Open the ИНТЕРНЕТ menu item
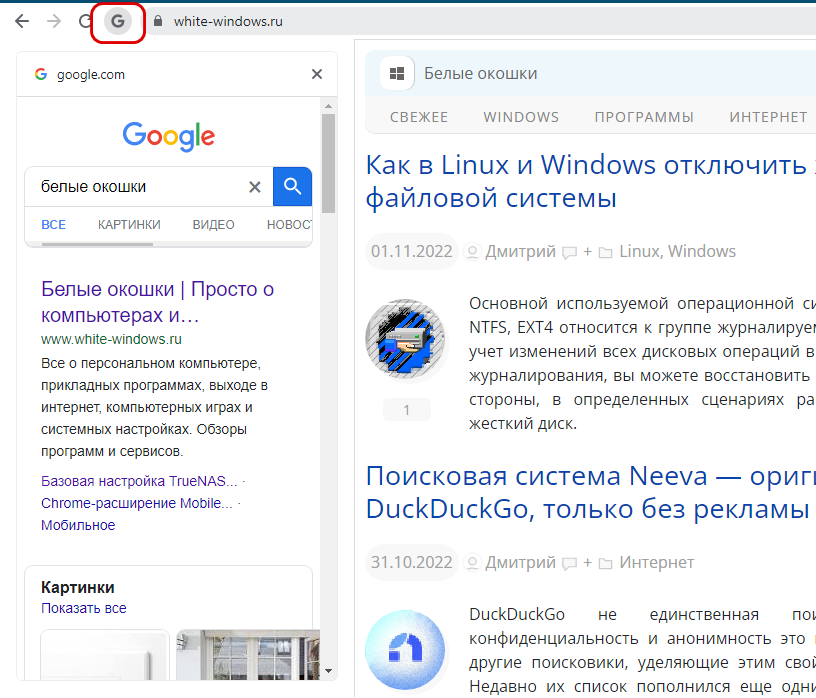The width and height of the screenshot is (816, 698). point(768,117)
